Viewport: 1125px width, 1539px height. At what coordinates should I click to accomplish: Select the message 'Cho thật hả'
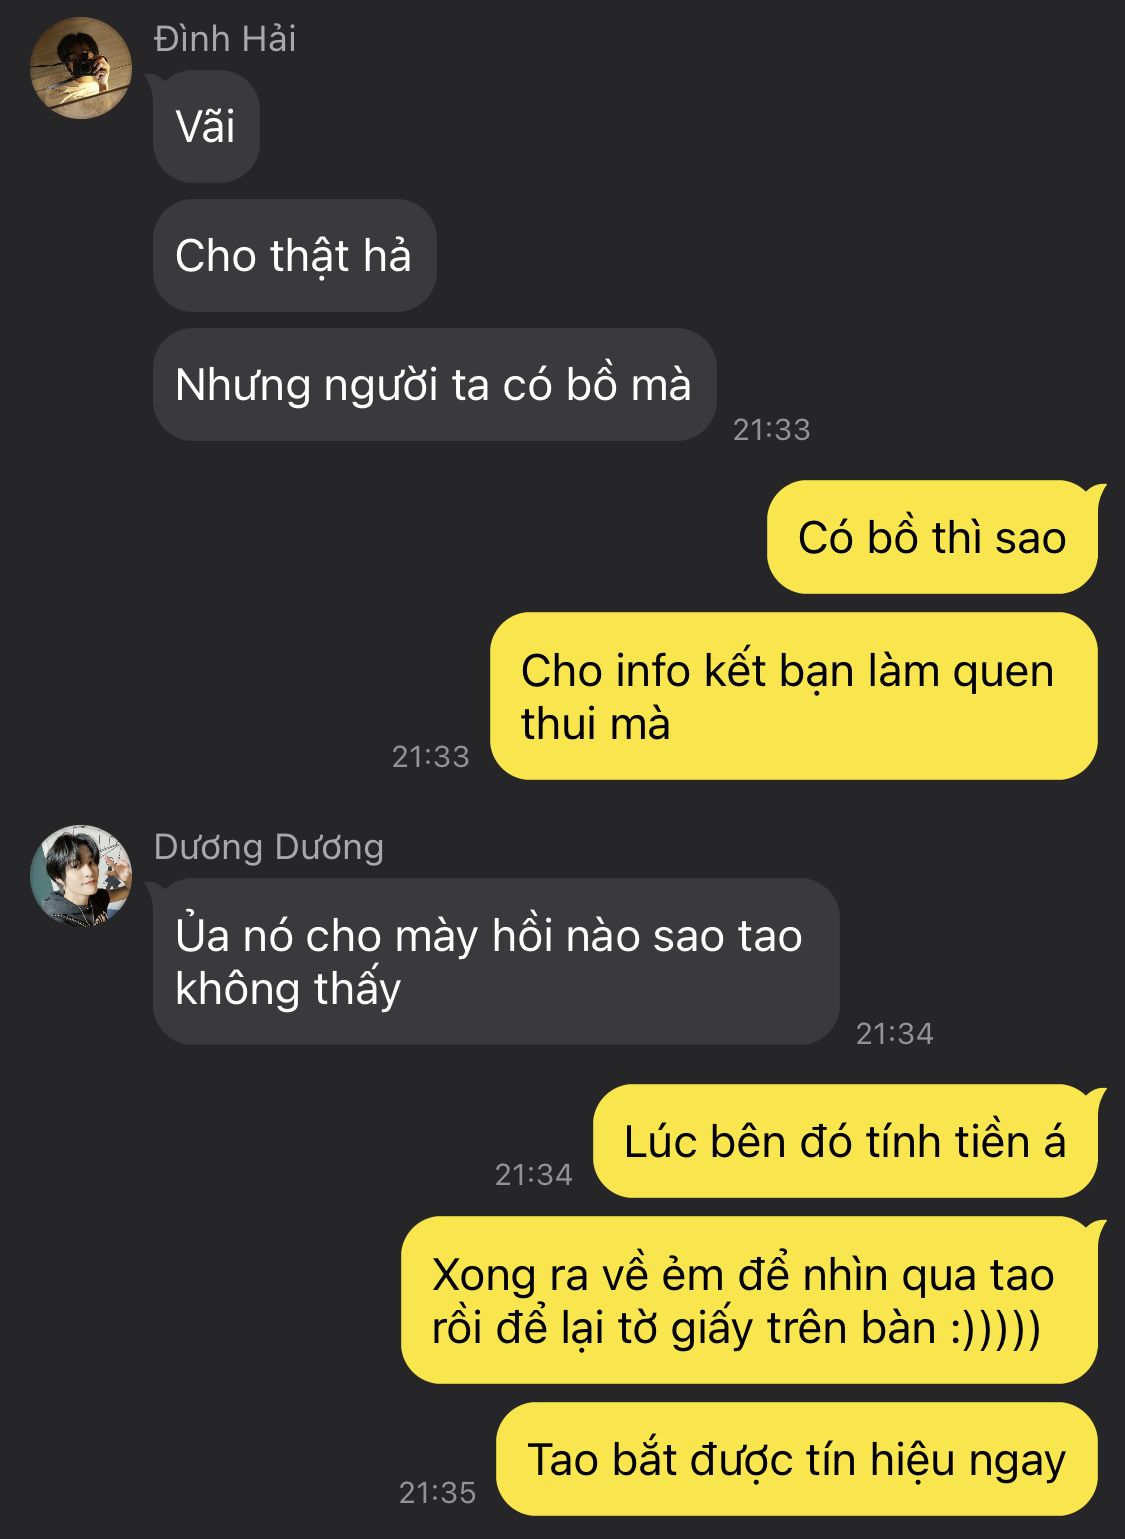(294, 256)
